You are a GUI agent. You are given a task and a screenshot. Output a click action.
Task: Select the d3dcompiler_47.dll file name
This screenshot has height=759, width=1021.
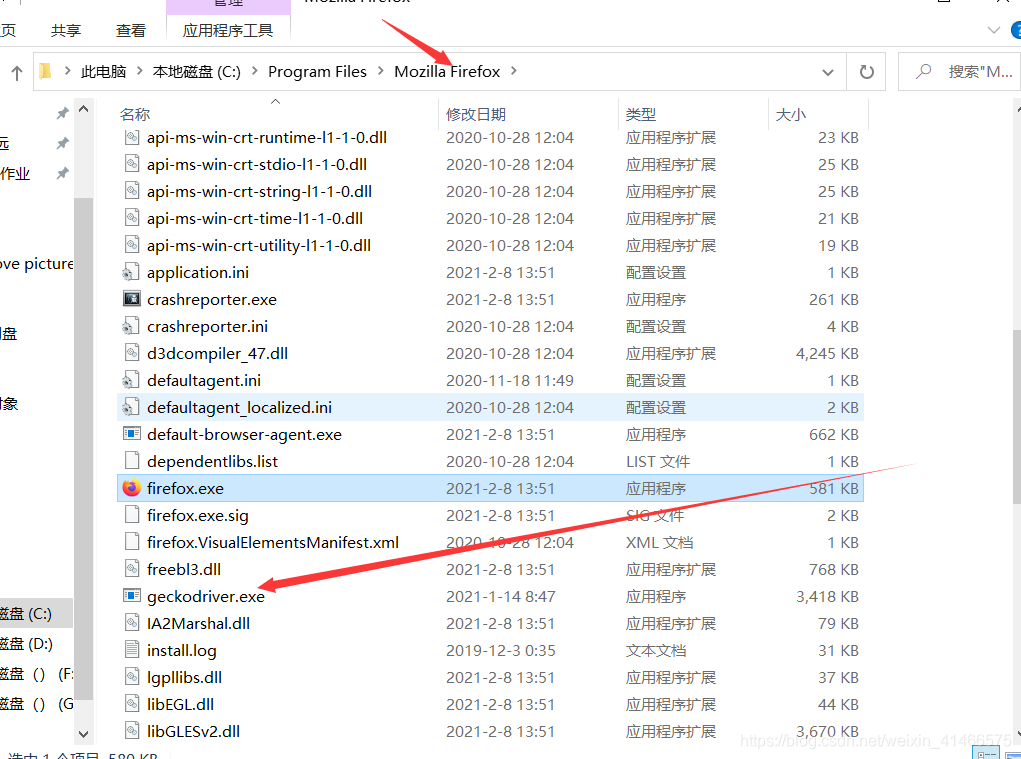click(217, 353)
